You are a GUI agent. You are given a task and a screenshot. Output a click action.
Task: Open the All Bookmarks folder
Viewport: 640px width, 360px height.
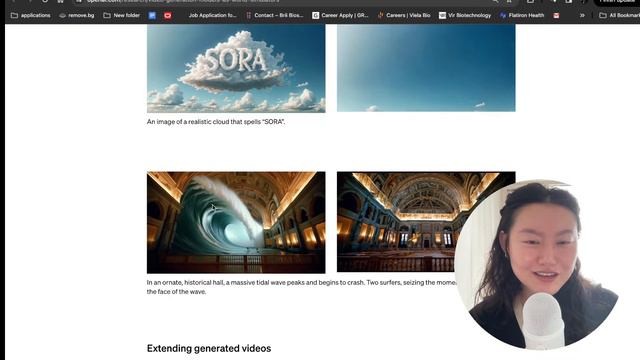619,16
